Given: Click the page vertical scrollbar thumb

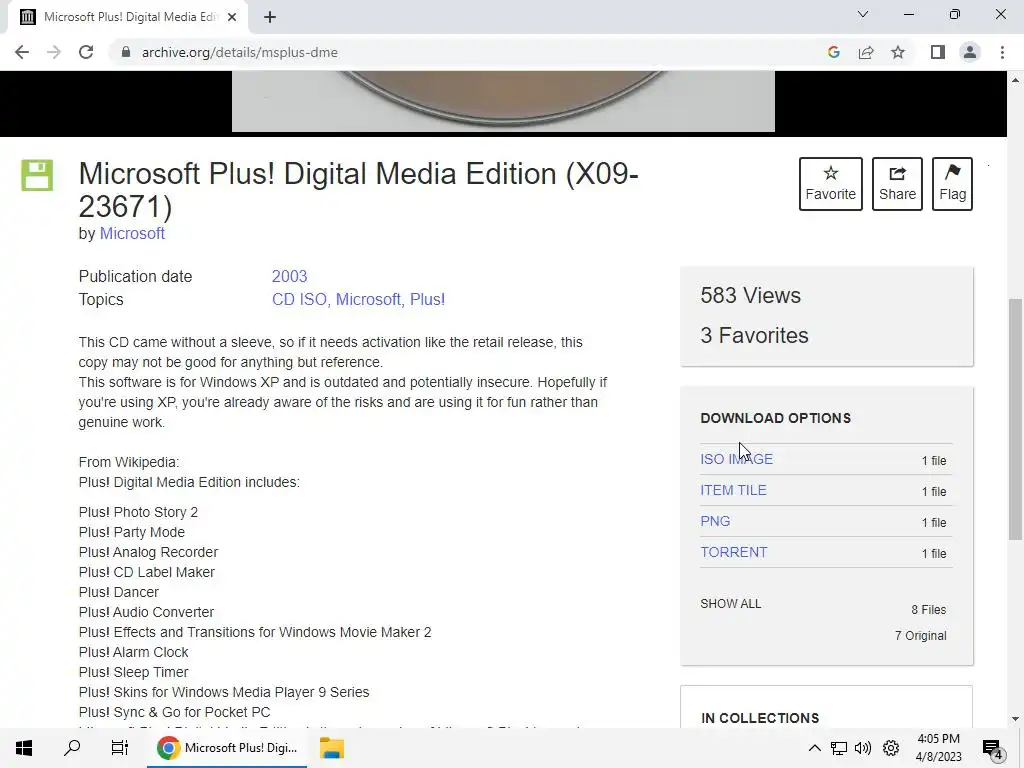Looking at the screenshot, I should point(1015,419).
